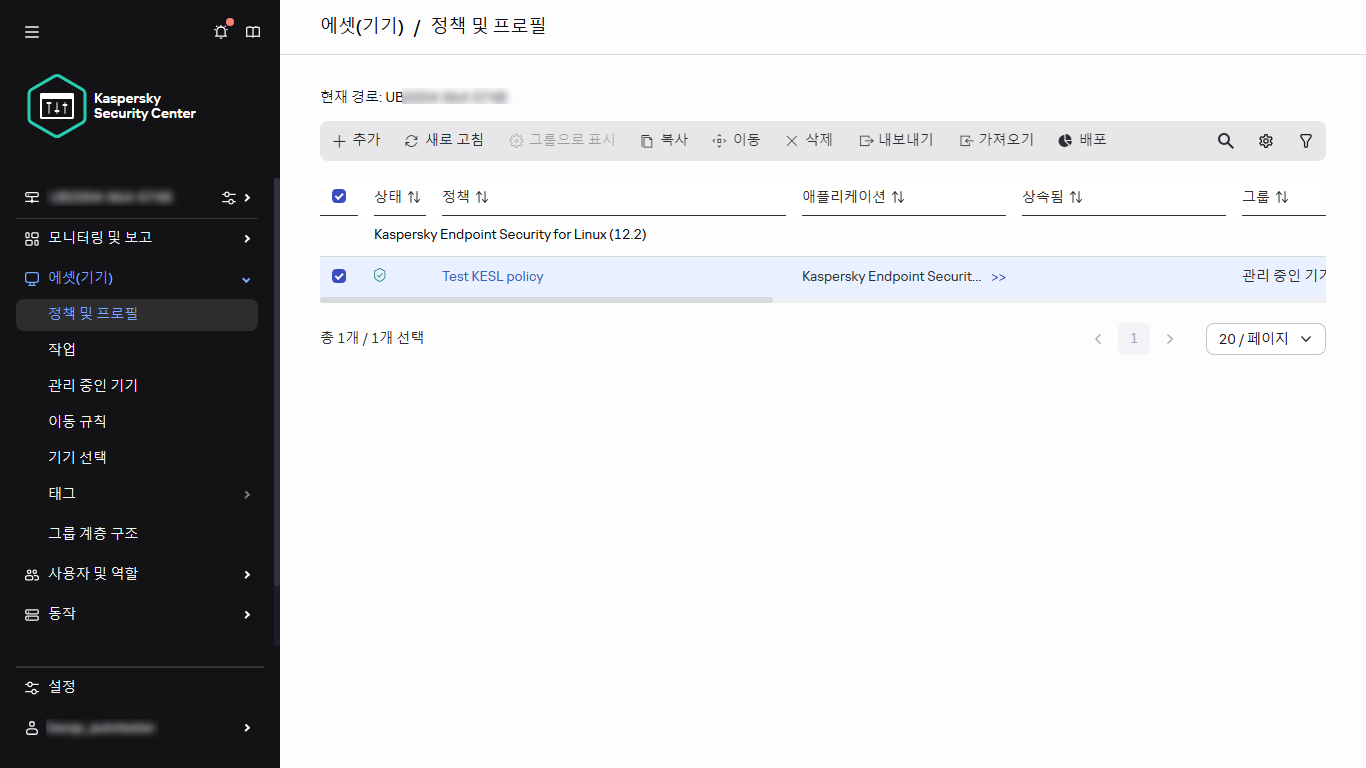
Task: Toggle the select-all checkbox in header
Action: [x=339, y=196]
